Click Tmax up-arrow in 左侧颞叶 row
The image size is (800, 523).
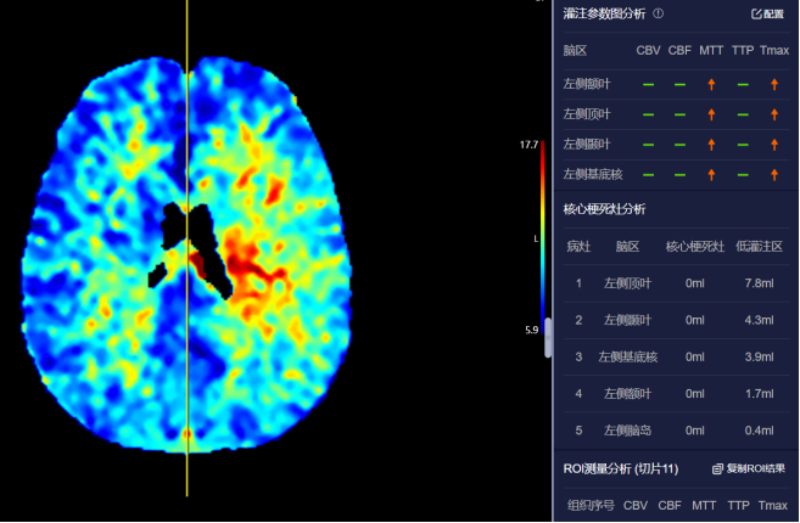(x=774, y=145)
